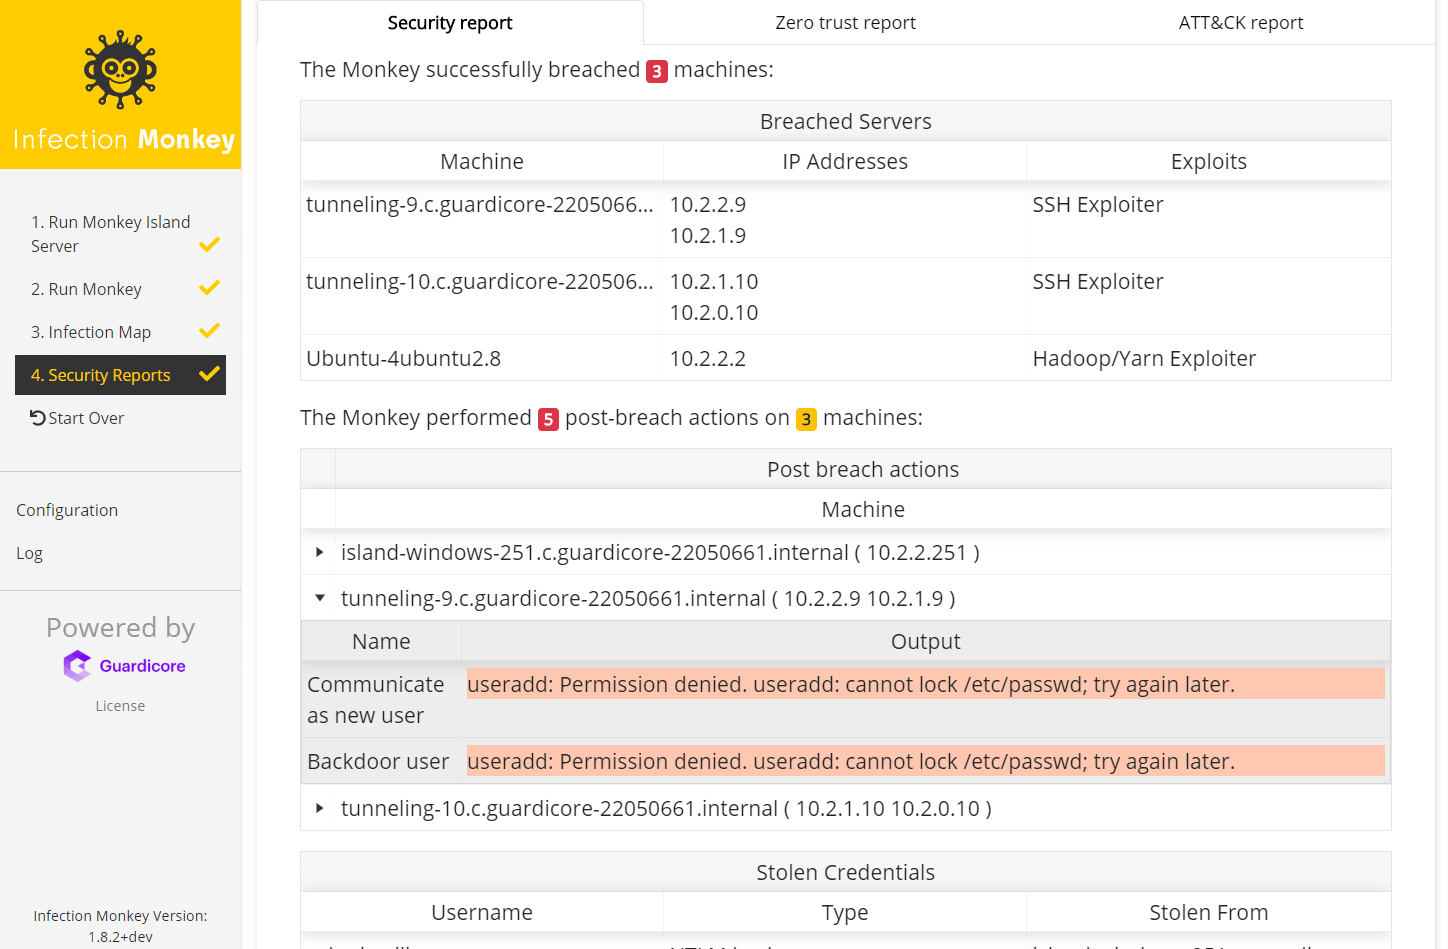Screen dimensions: 1448x949
Task: Open the Log page link
Action: (x=29, y=553)
